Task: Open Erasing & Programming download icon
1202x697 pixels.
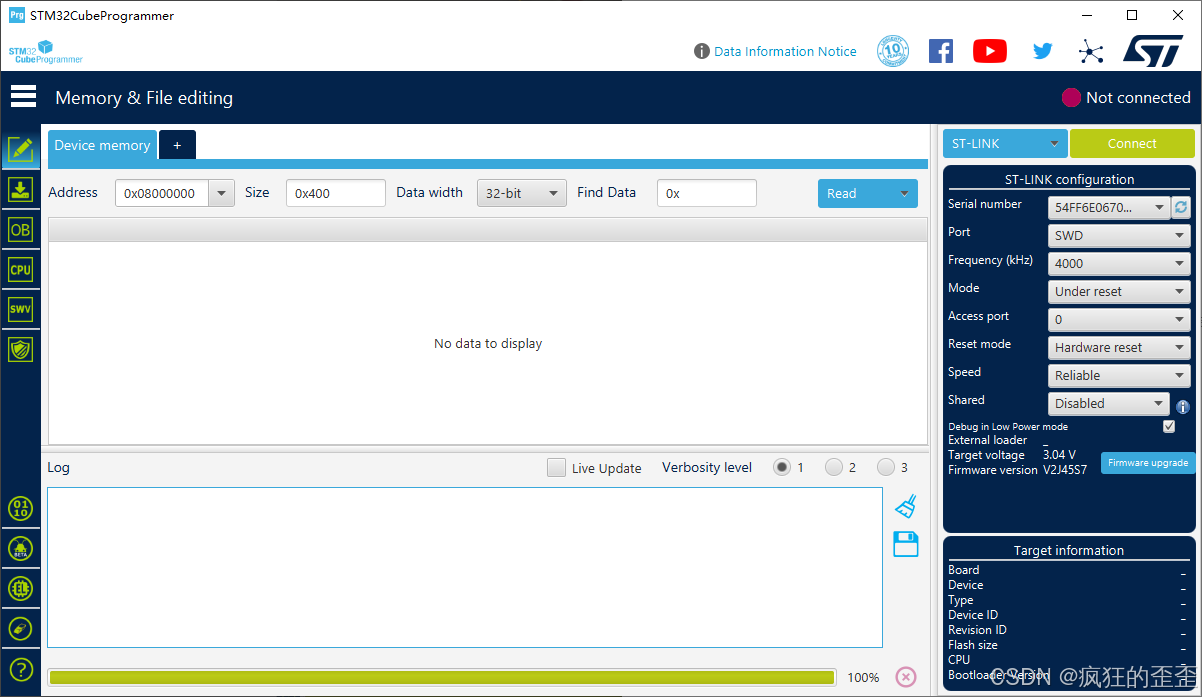Action: tap(20, 189)
